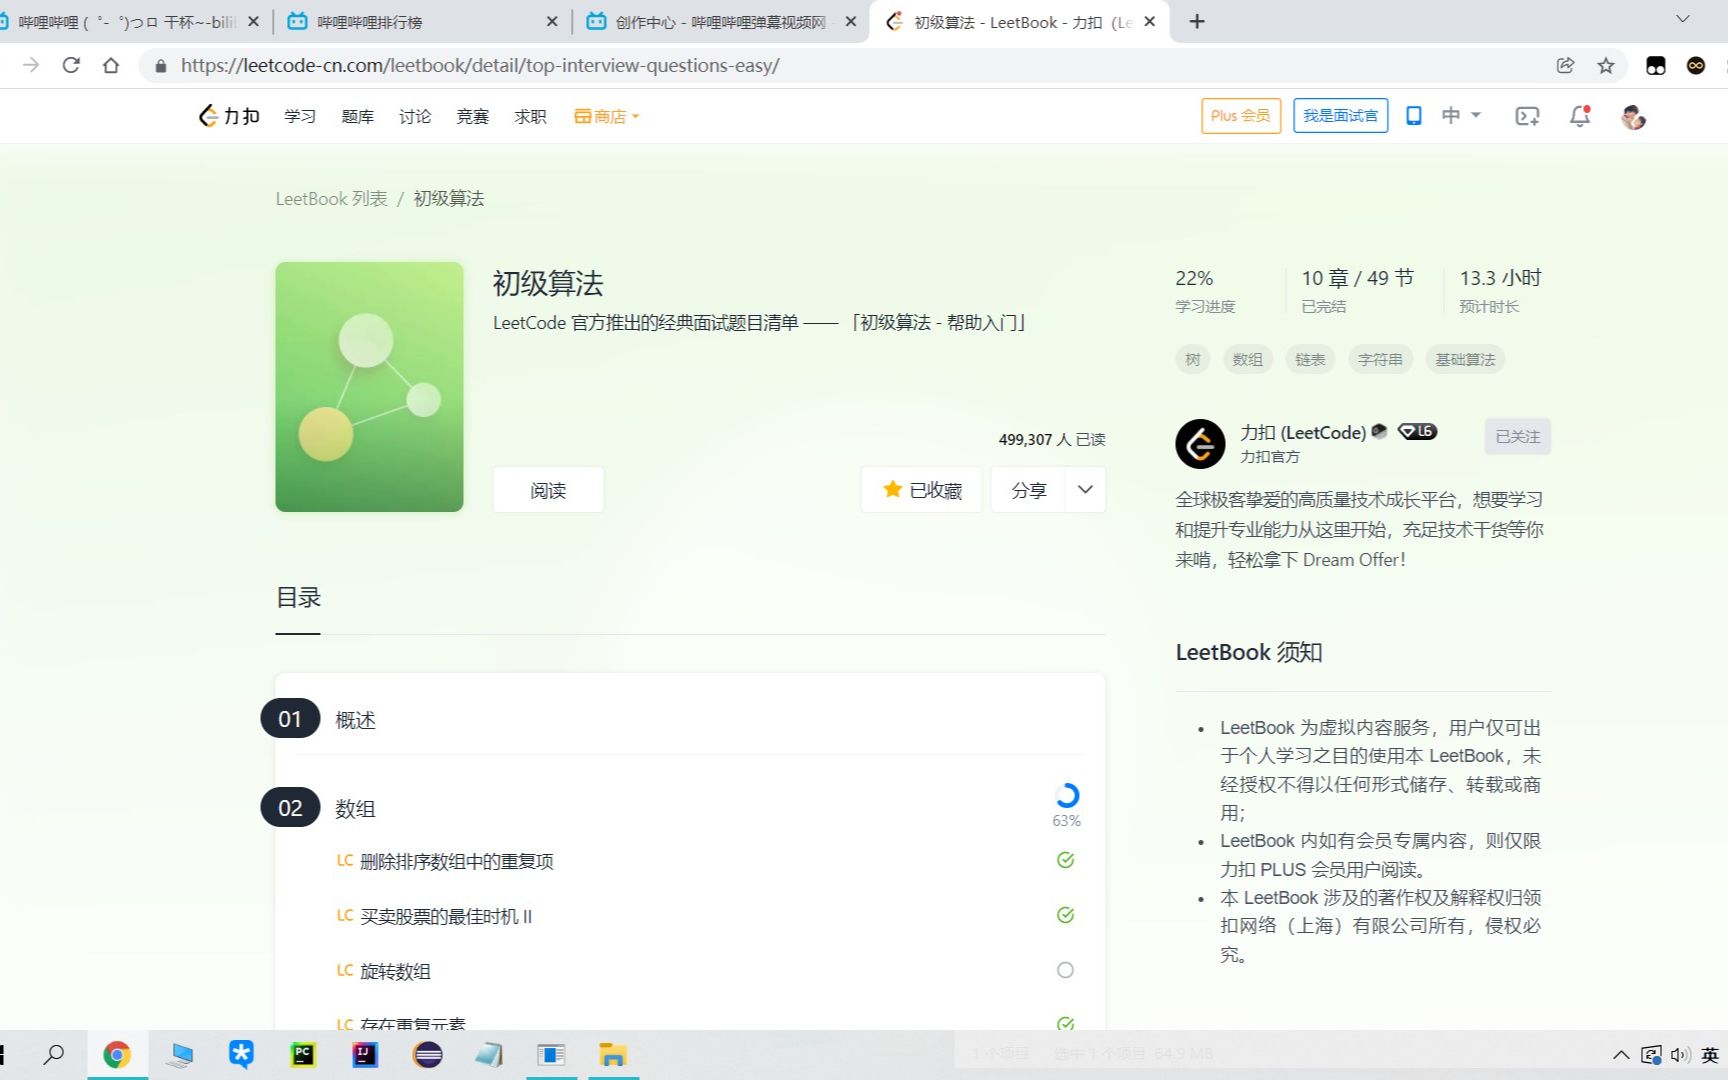Click the 树 topic tag
The height and width of the screenshot is (1080, 1728).
[x=1193, y=359]
